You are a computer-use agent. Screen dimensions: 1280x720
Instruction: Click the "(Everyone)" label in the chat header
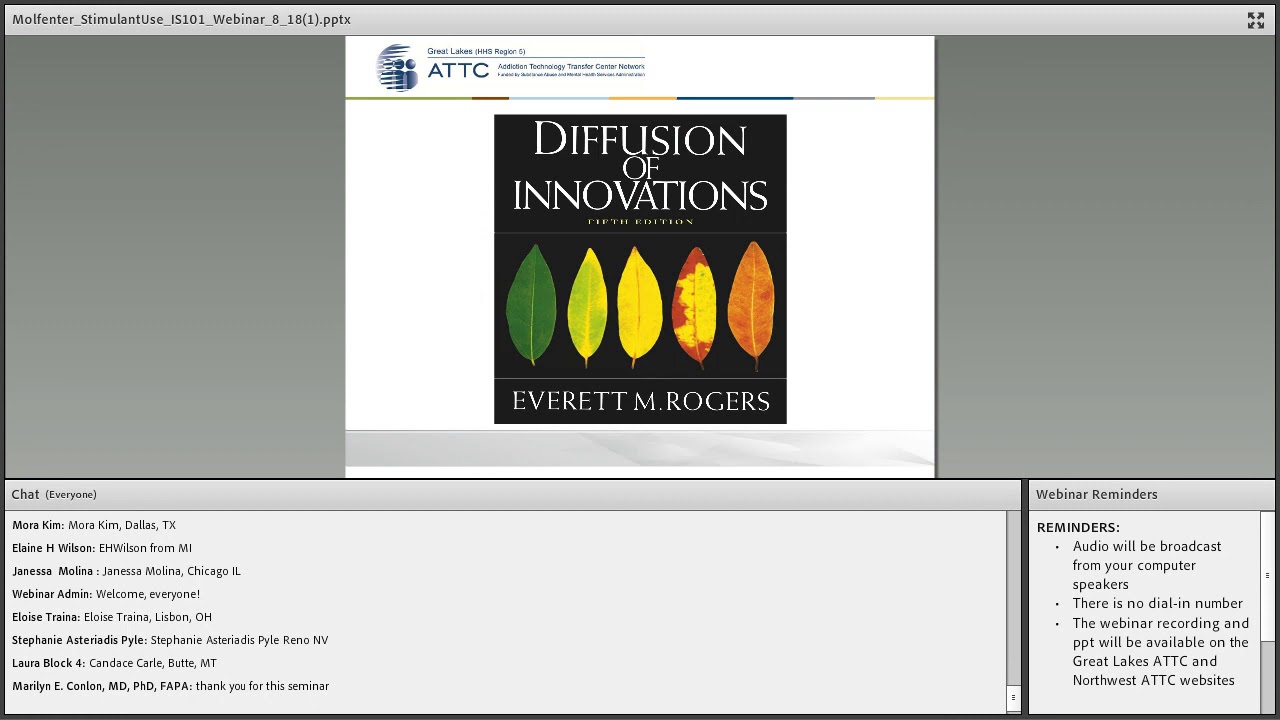coord(71,495)
